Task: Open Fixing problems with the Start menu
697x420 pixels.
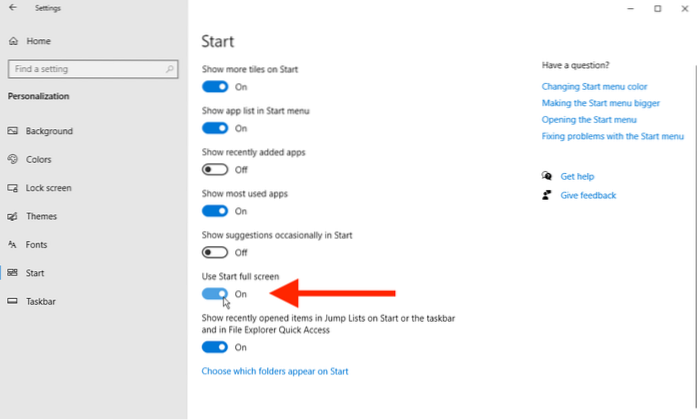Action: point(613,136)
